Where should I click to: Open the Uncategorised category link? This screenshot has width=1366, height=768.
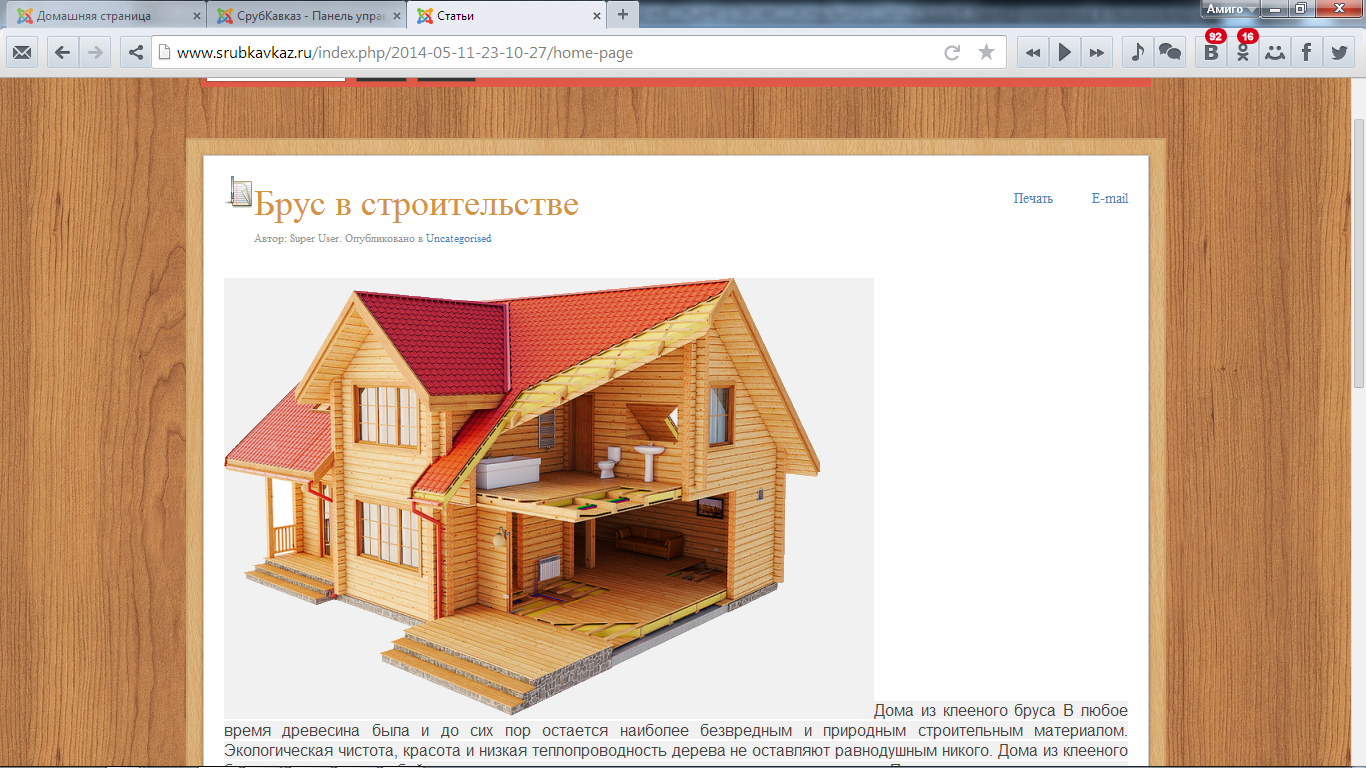pyautogui.click(x=459, y=239)
